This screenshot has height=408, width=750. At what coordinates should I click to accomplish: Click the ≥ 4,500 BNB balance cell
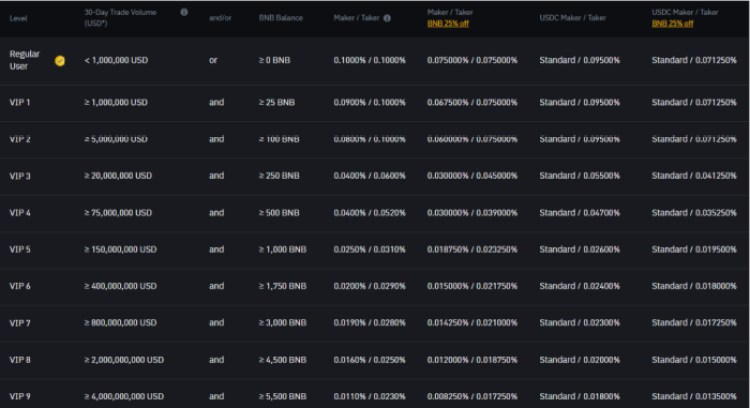(x=283, y=360)
